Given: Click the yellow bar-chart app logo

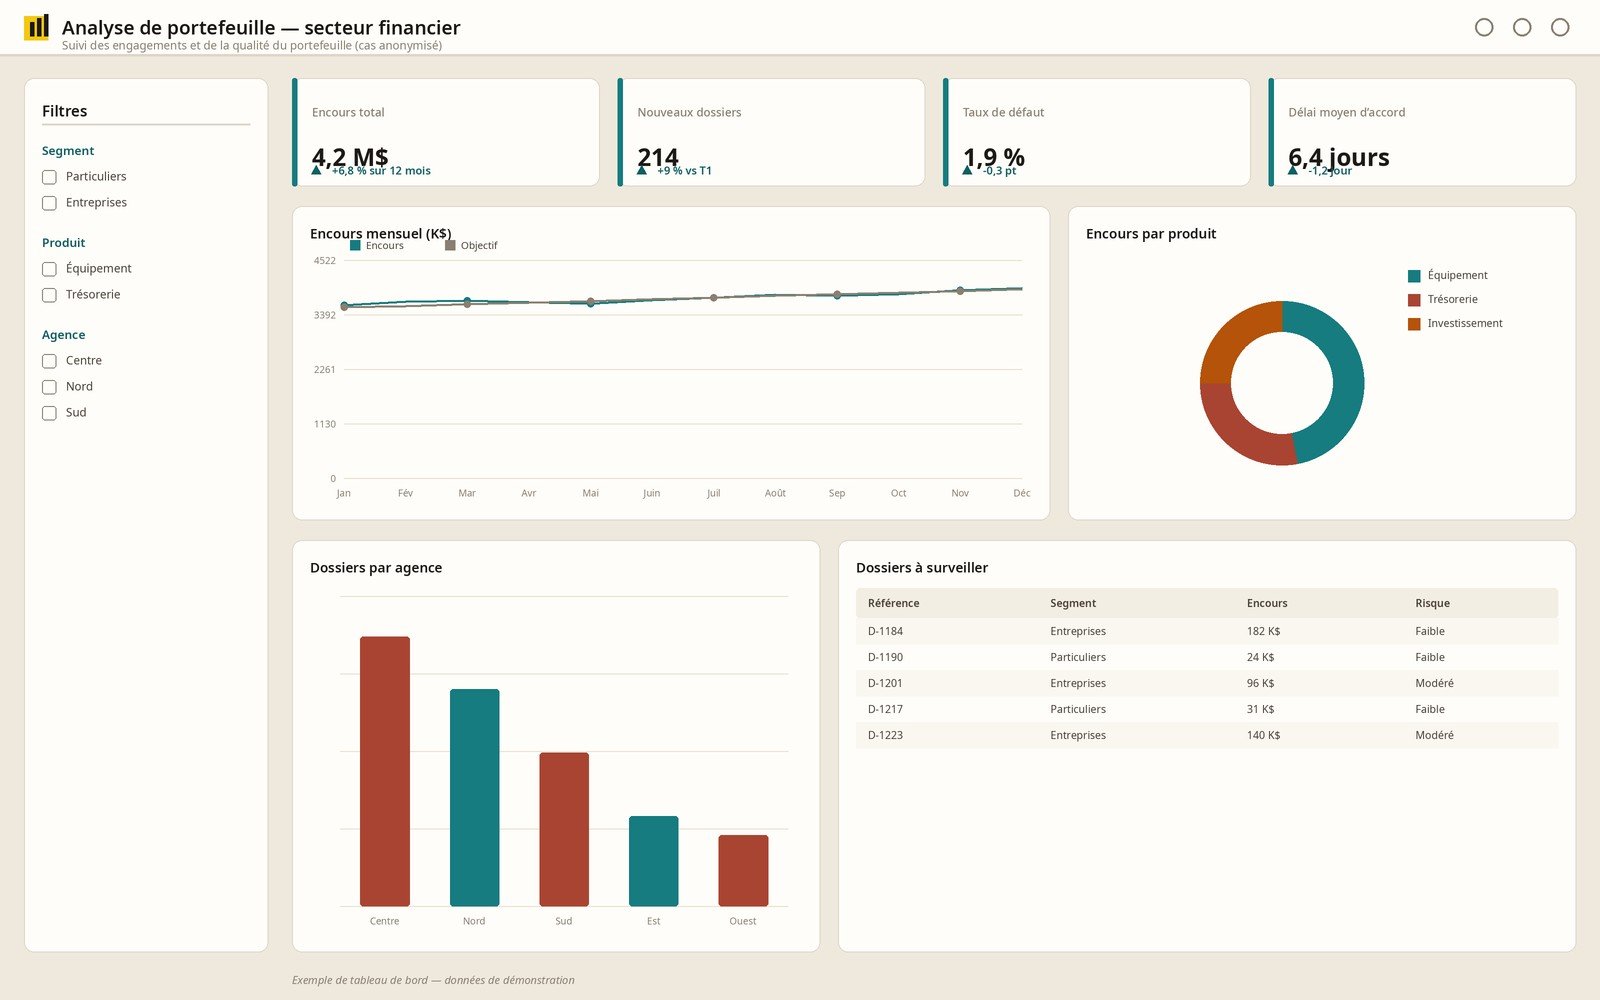Looking at the screenshot, I should 36,27.
